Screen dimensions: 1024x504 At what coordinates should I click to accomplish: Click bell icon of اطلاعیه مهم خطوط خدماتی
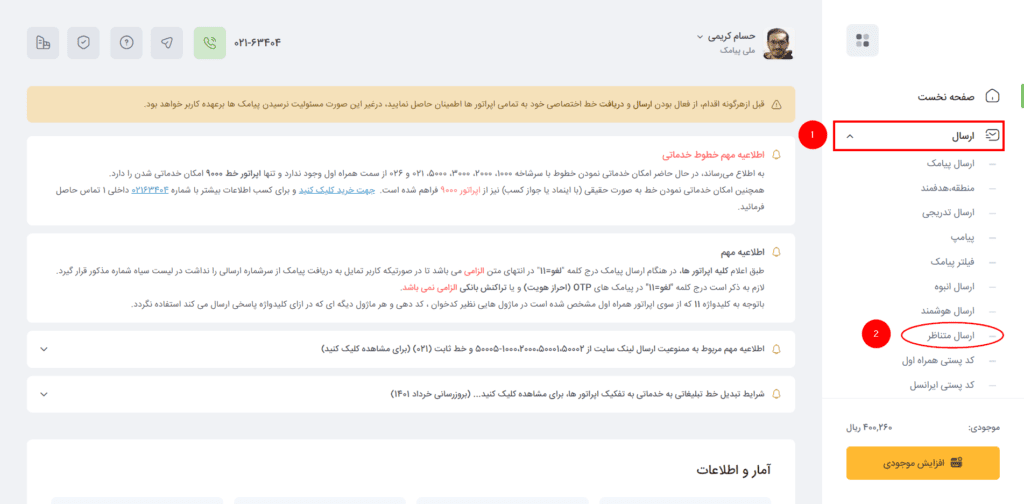776,155
